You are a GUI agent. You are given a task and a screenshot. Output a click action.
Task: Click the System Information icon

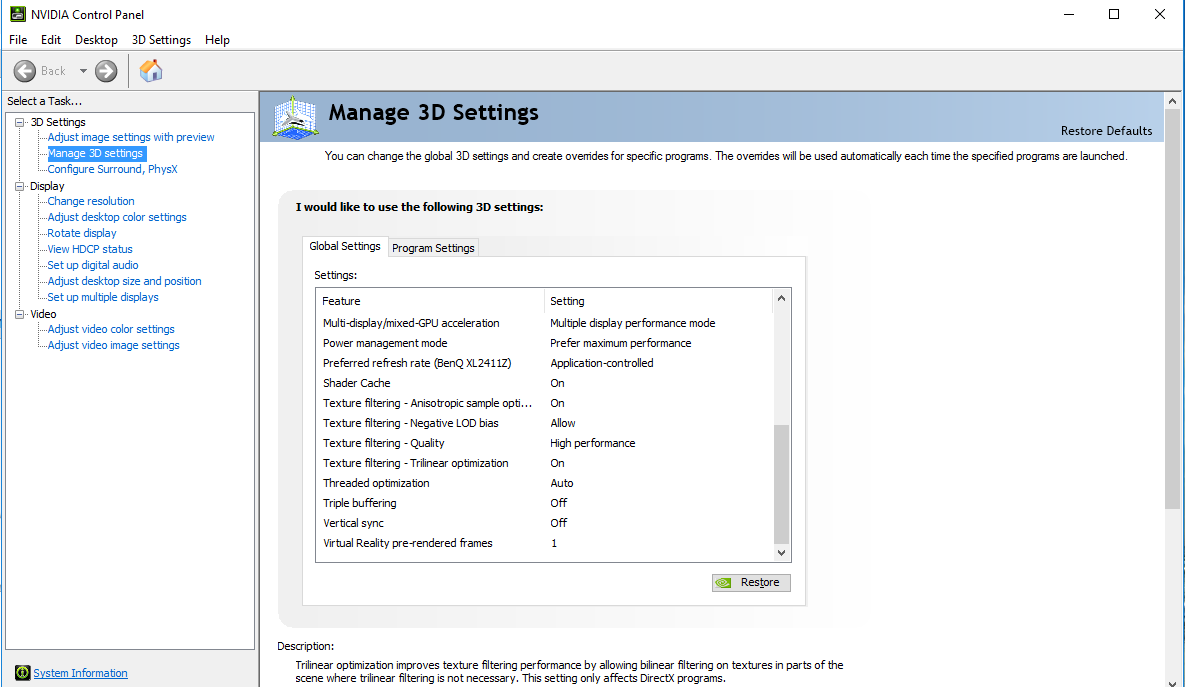[x=23, y=673]
